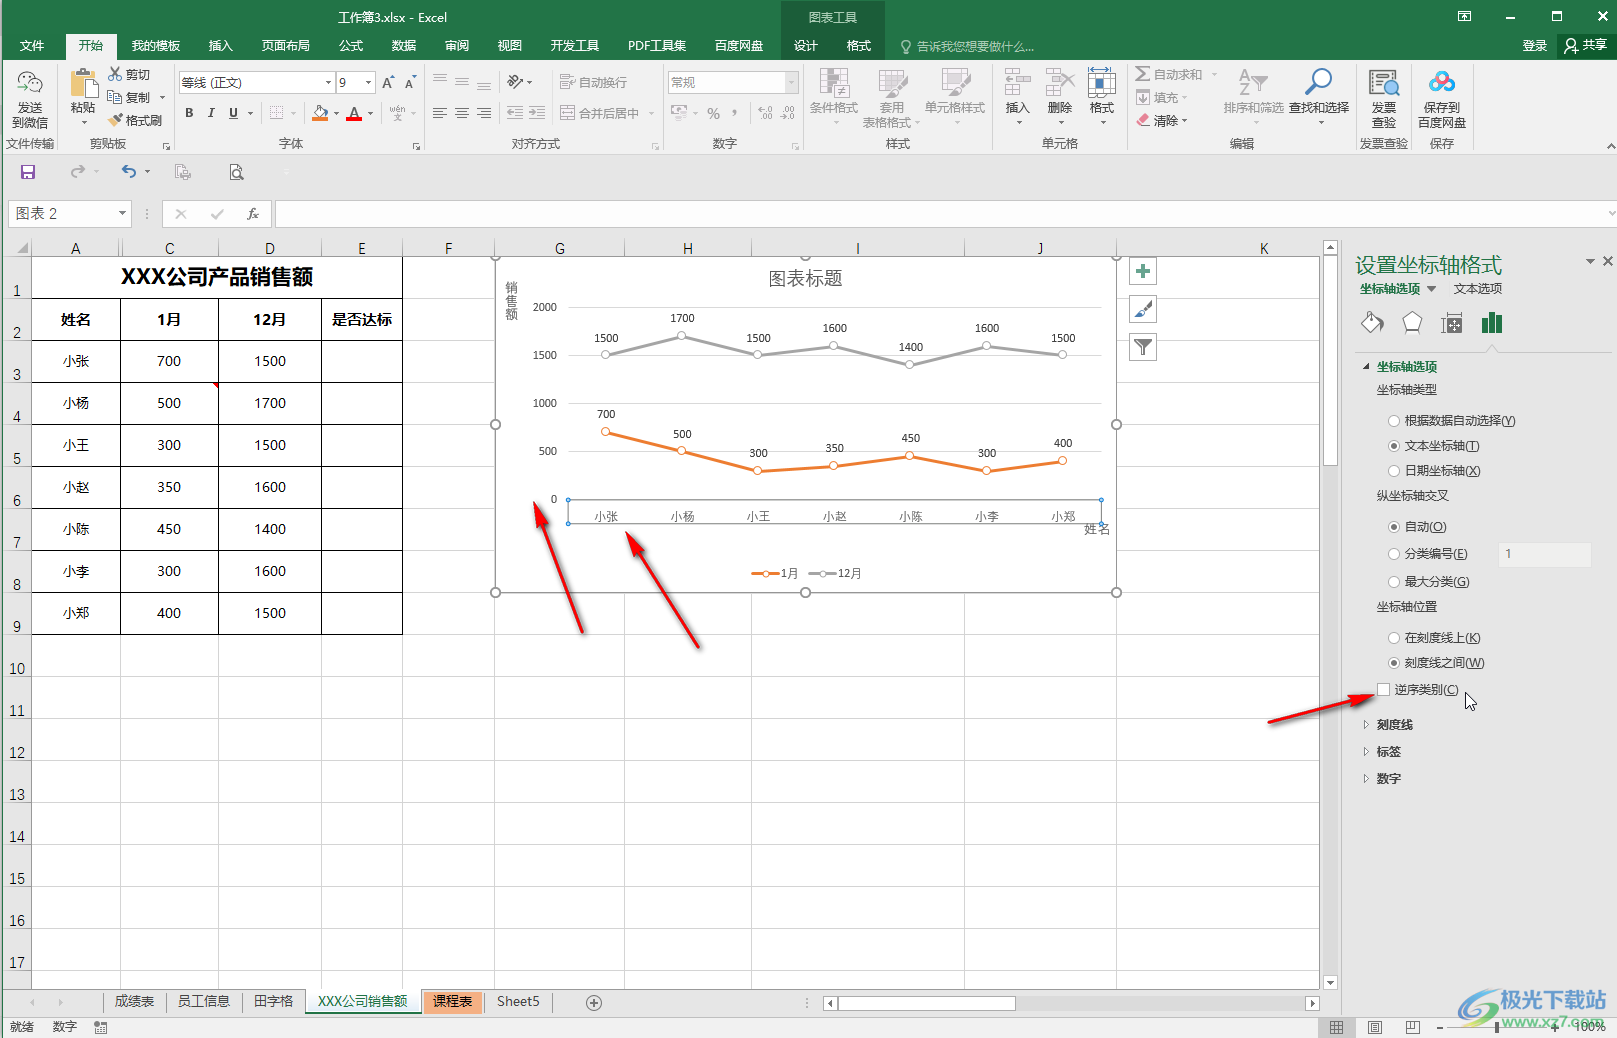The width and height of the screenshot is (1617, 1038).
Task: Select Effects pentagon icon in pane
Action: tap(1412, 322)
